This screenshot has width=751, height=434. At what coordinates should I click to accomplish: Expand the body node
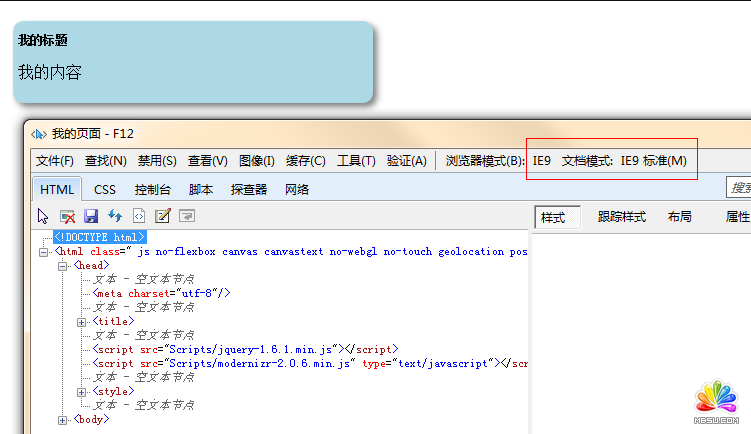(63, 420)
